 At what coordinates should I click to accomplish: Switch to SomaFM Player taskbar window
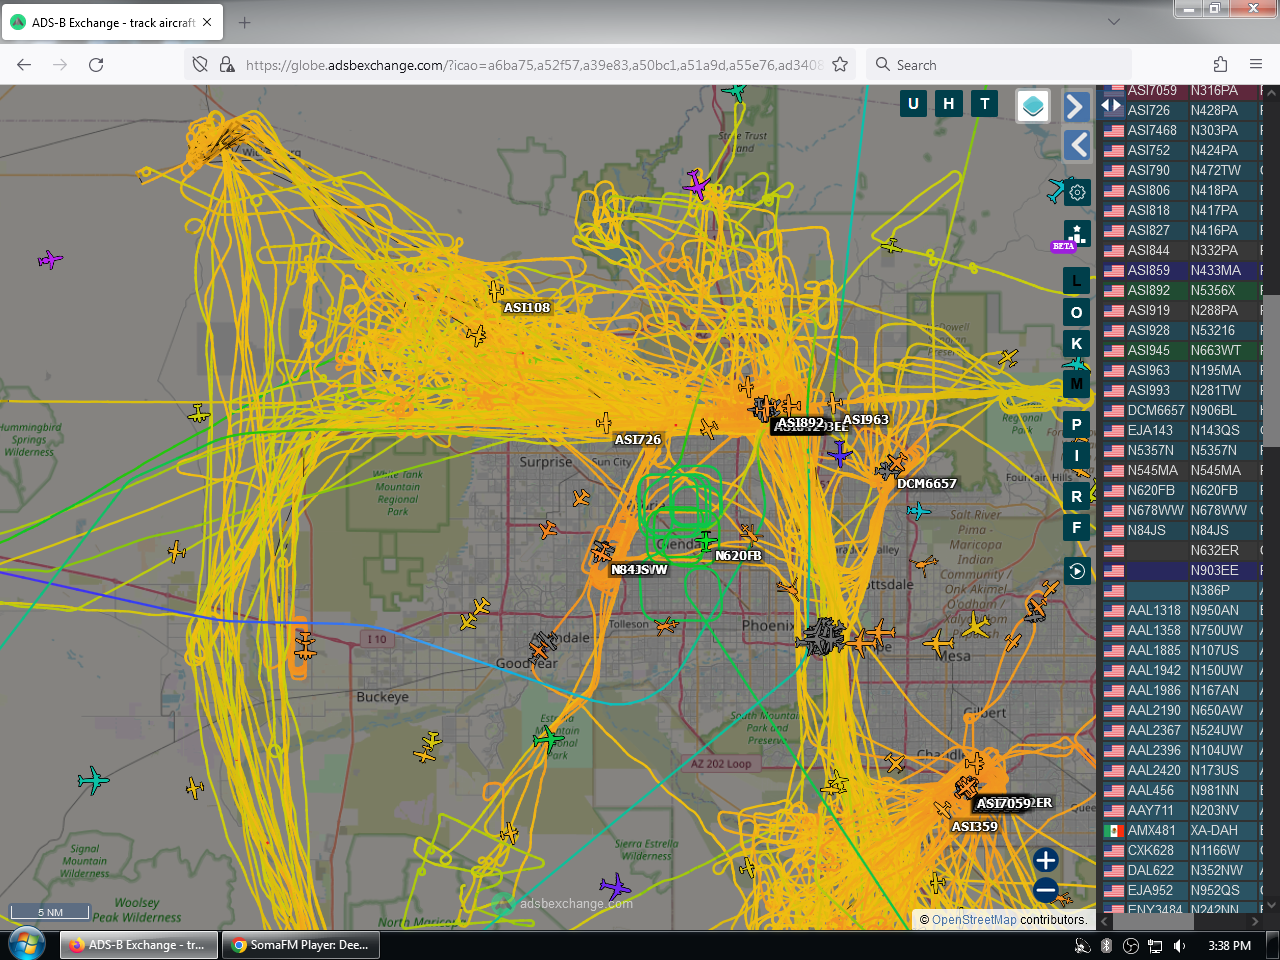[x=300, y=944]
